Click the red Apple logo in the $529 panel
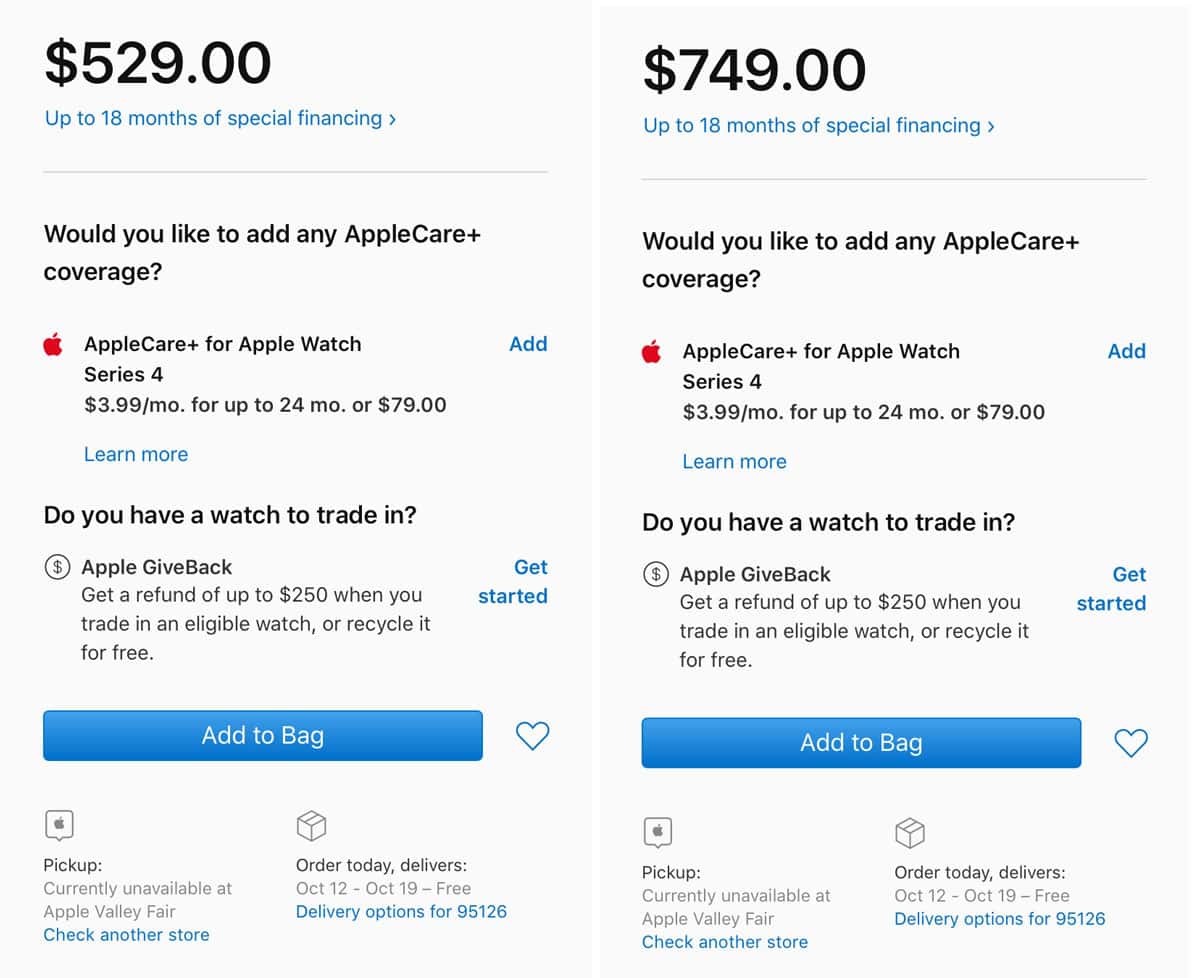 [54, 345]
